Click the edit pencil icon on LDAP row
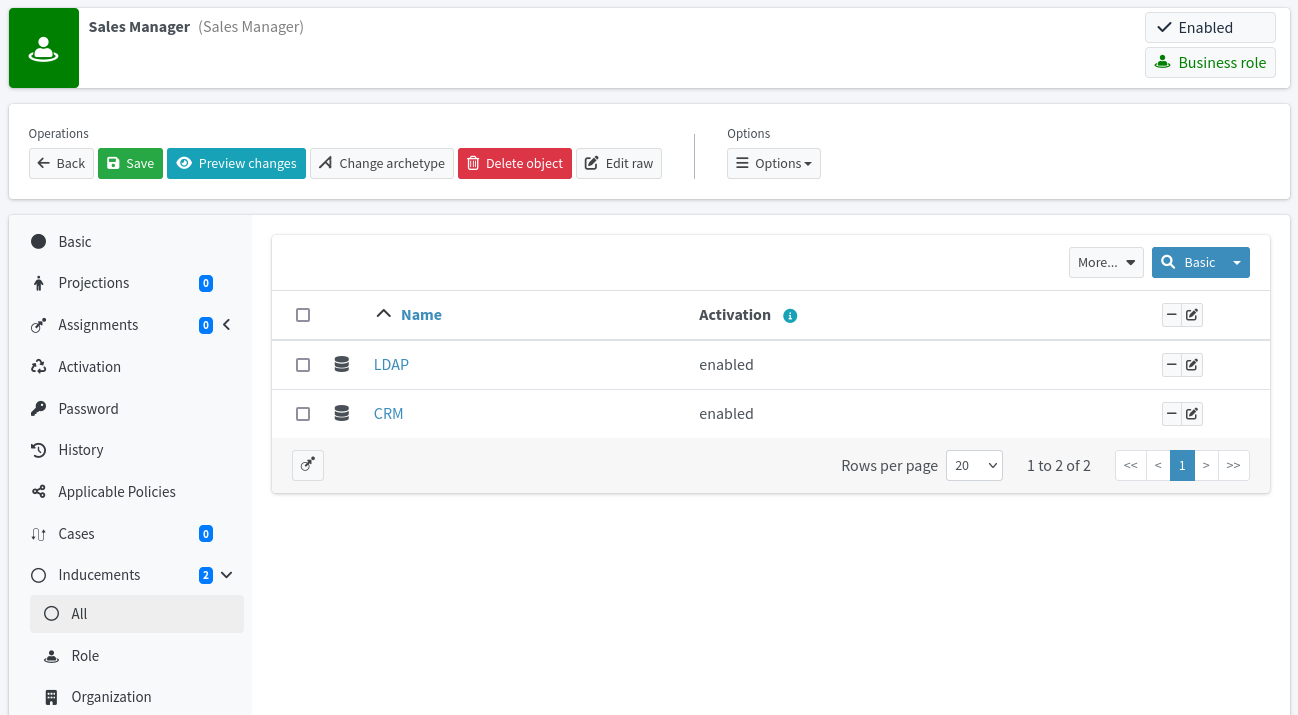This screenshot has height=715, width=1298. click(1192, 364)
